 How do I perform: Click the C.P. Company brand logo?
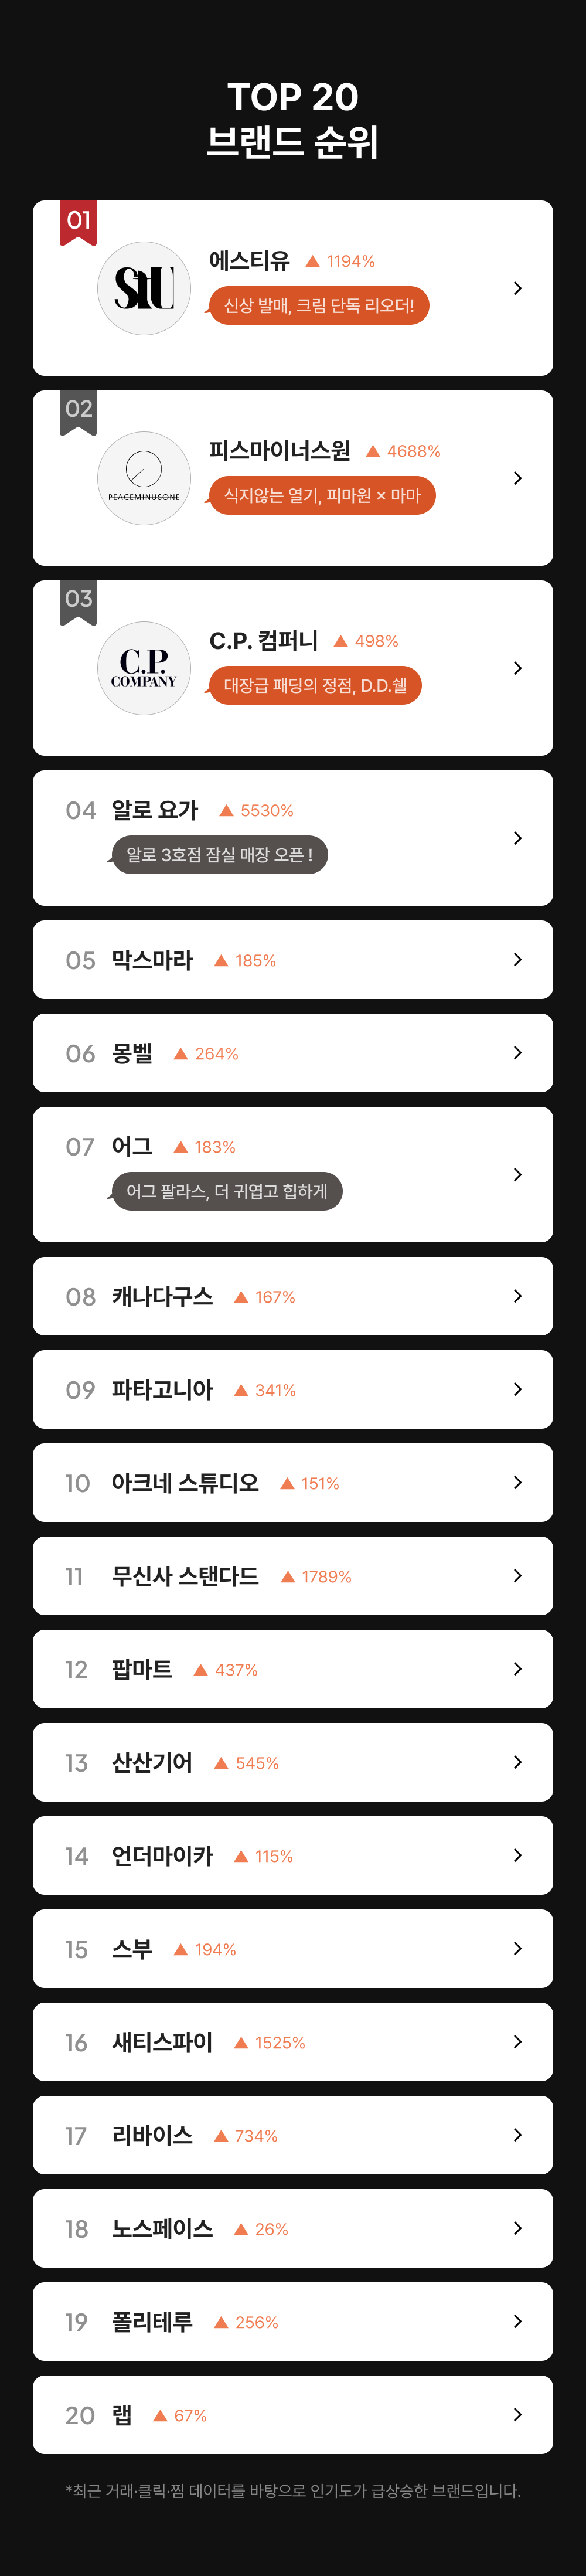[144, 668]
